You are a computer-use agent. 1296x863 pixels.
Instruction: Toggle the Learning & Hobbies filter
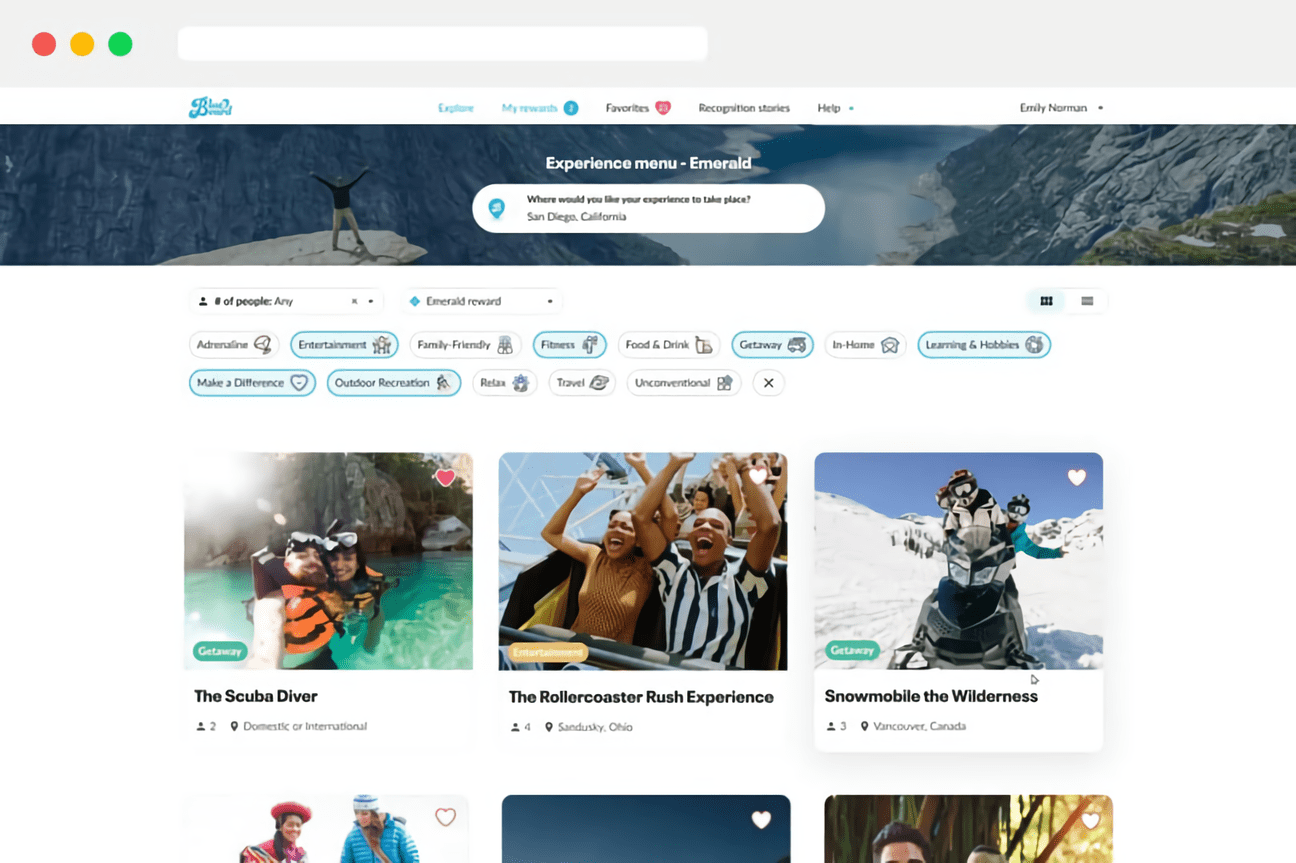click(984, 345)
